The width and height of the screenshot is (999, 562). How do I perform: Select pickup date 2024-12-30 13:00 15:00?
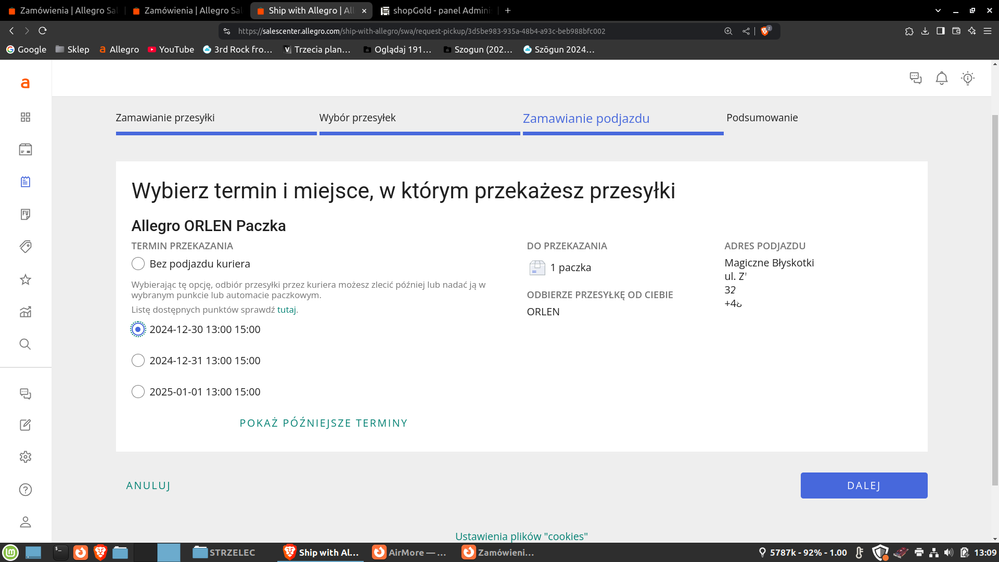click(x=138, y=329)
